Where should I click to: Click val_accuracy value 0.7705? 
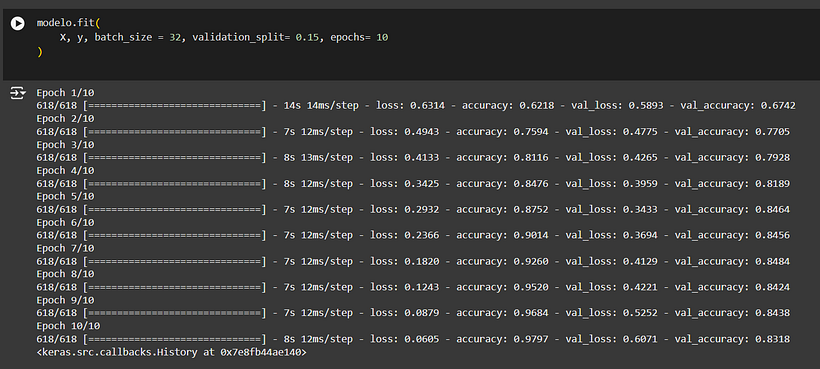tap(772, 132)
